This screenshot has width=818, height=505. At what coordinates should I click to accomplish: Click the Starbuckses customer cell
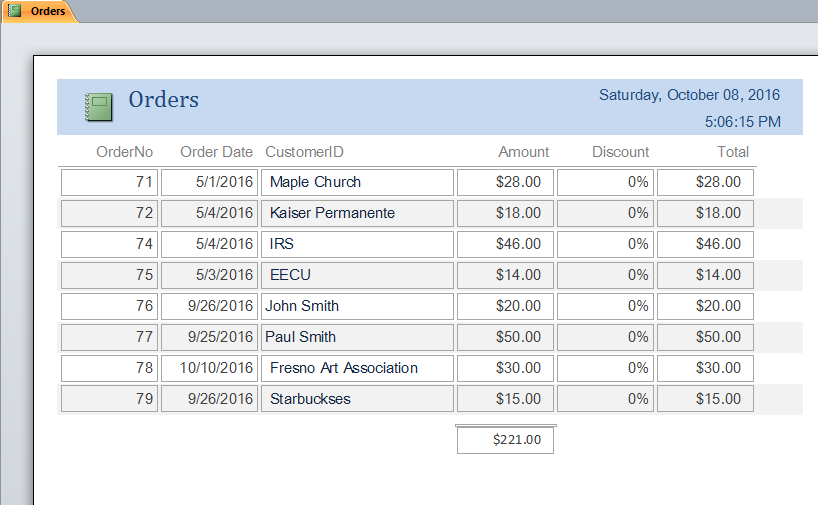point(357,399)
